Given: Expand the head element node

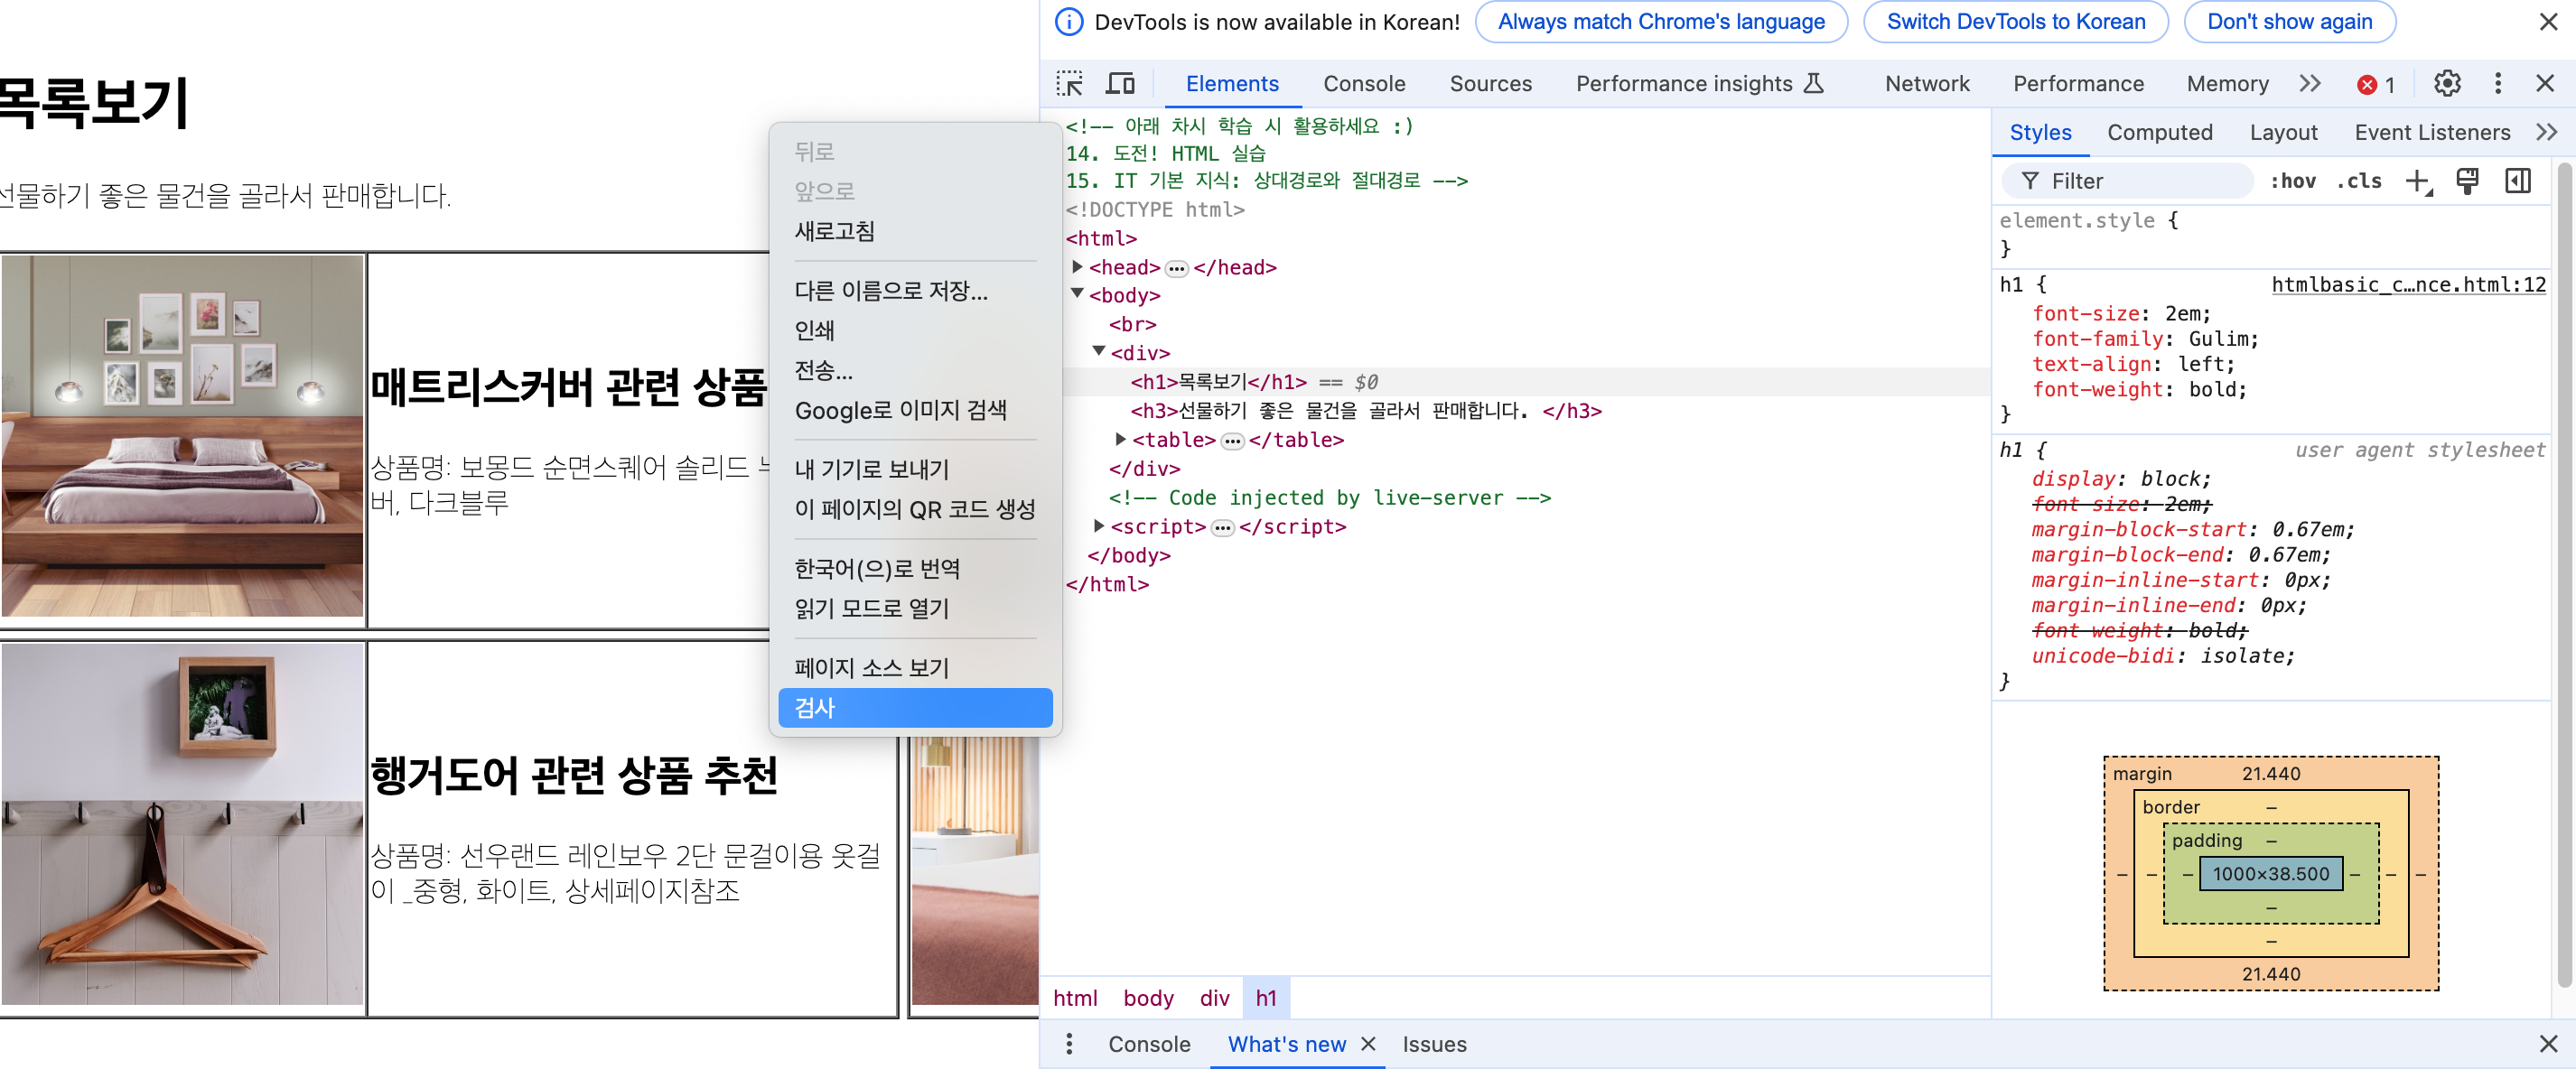Looking at the screenshot, I should [1077, 267].
